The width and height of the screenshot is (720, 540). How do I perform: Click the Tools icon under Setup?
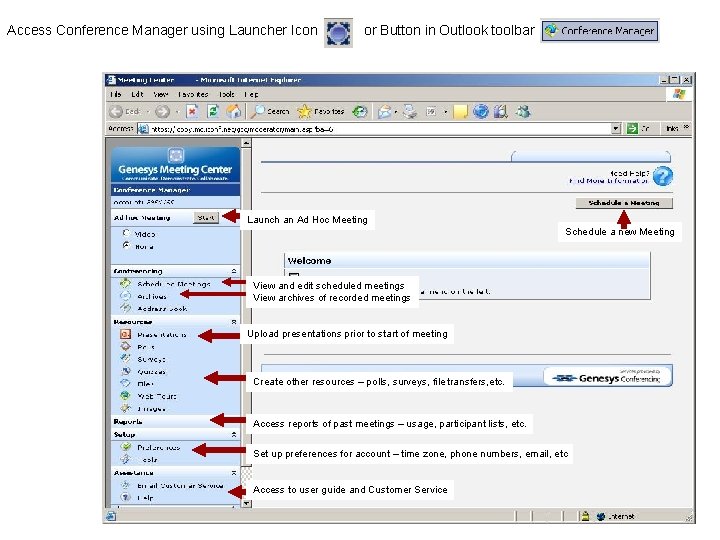[125, 459]
